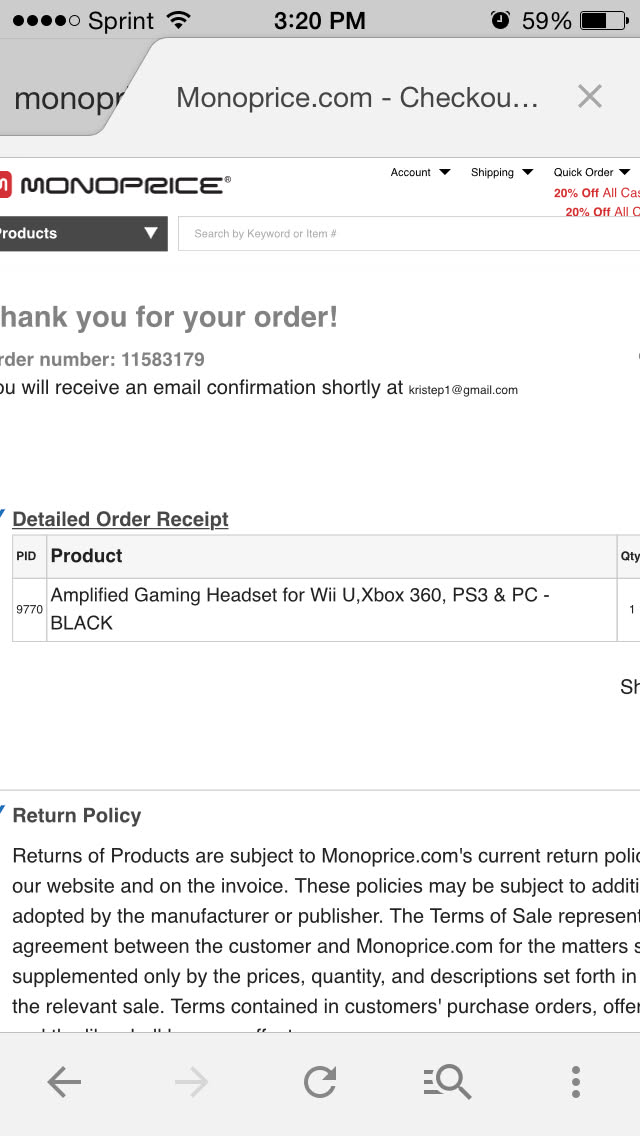Expand the Shipping dropdown
The height and width of the screenshot is (1136, 640).
(502, 173)
